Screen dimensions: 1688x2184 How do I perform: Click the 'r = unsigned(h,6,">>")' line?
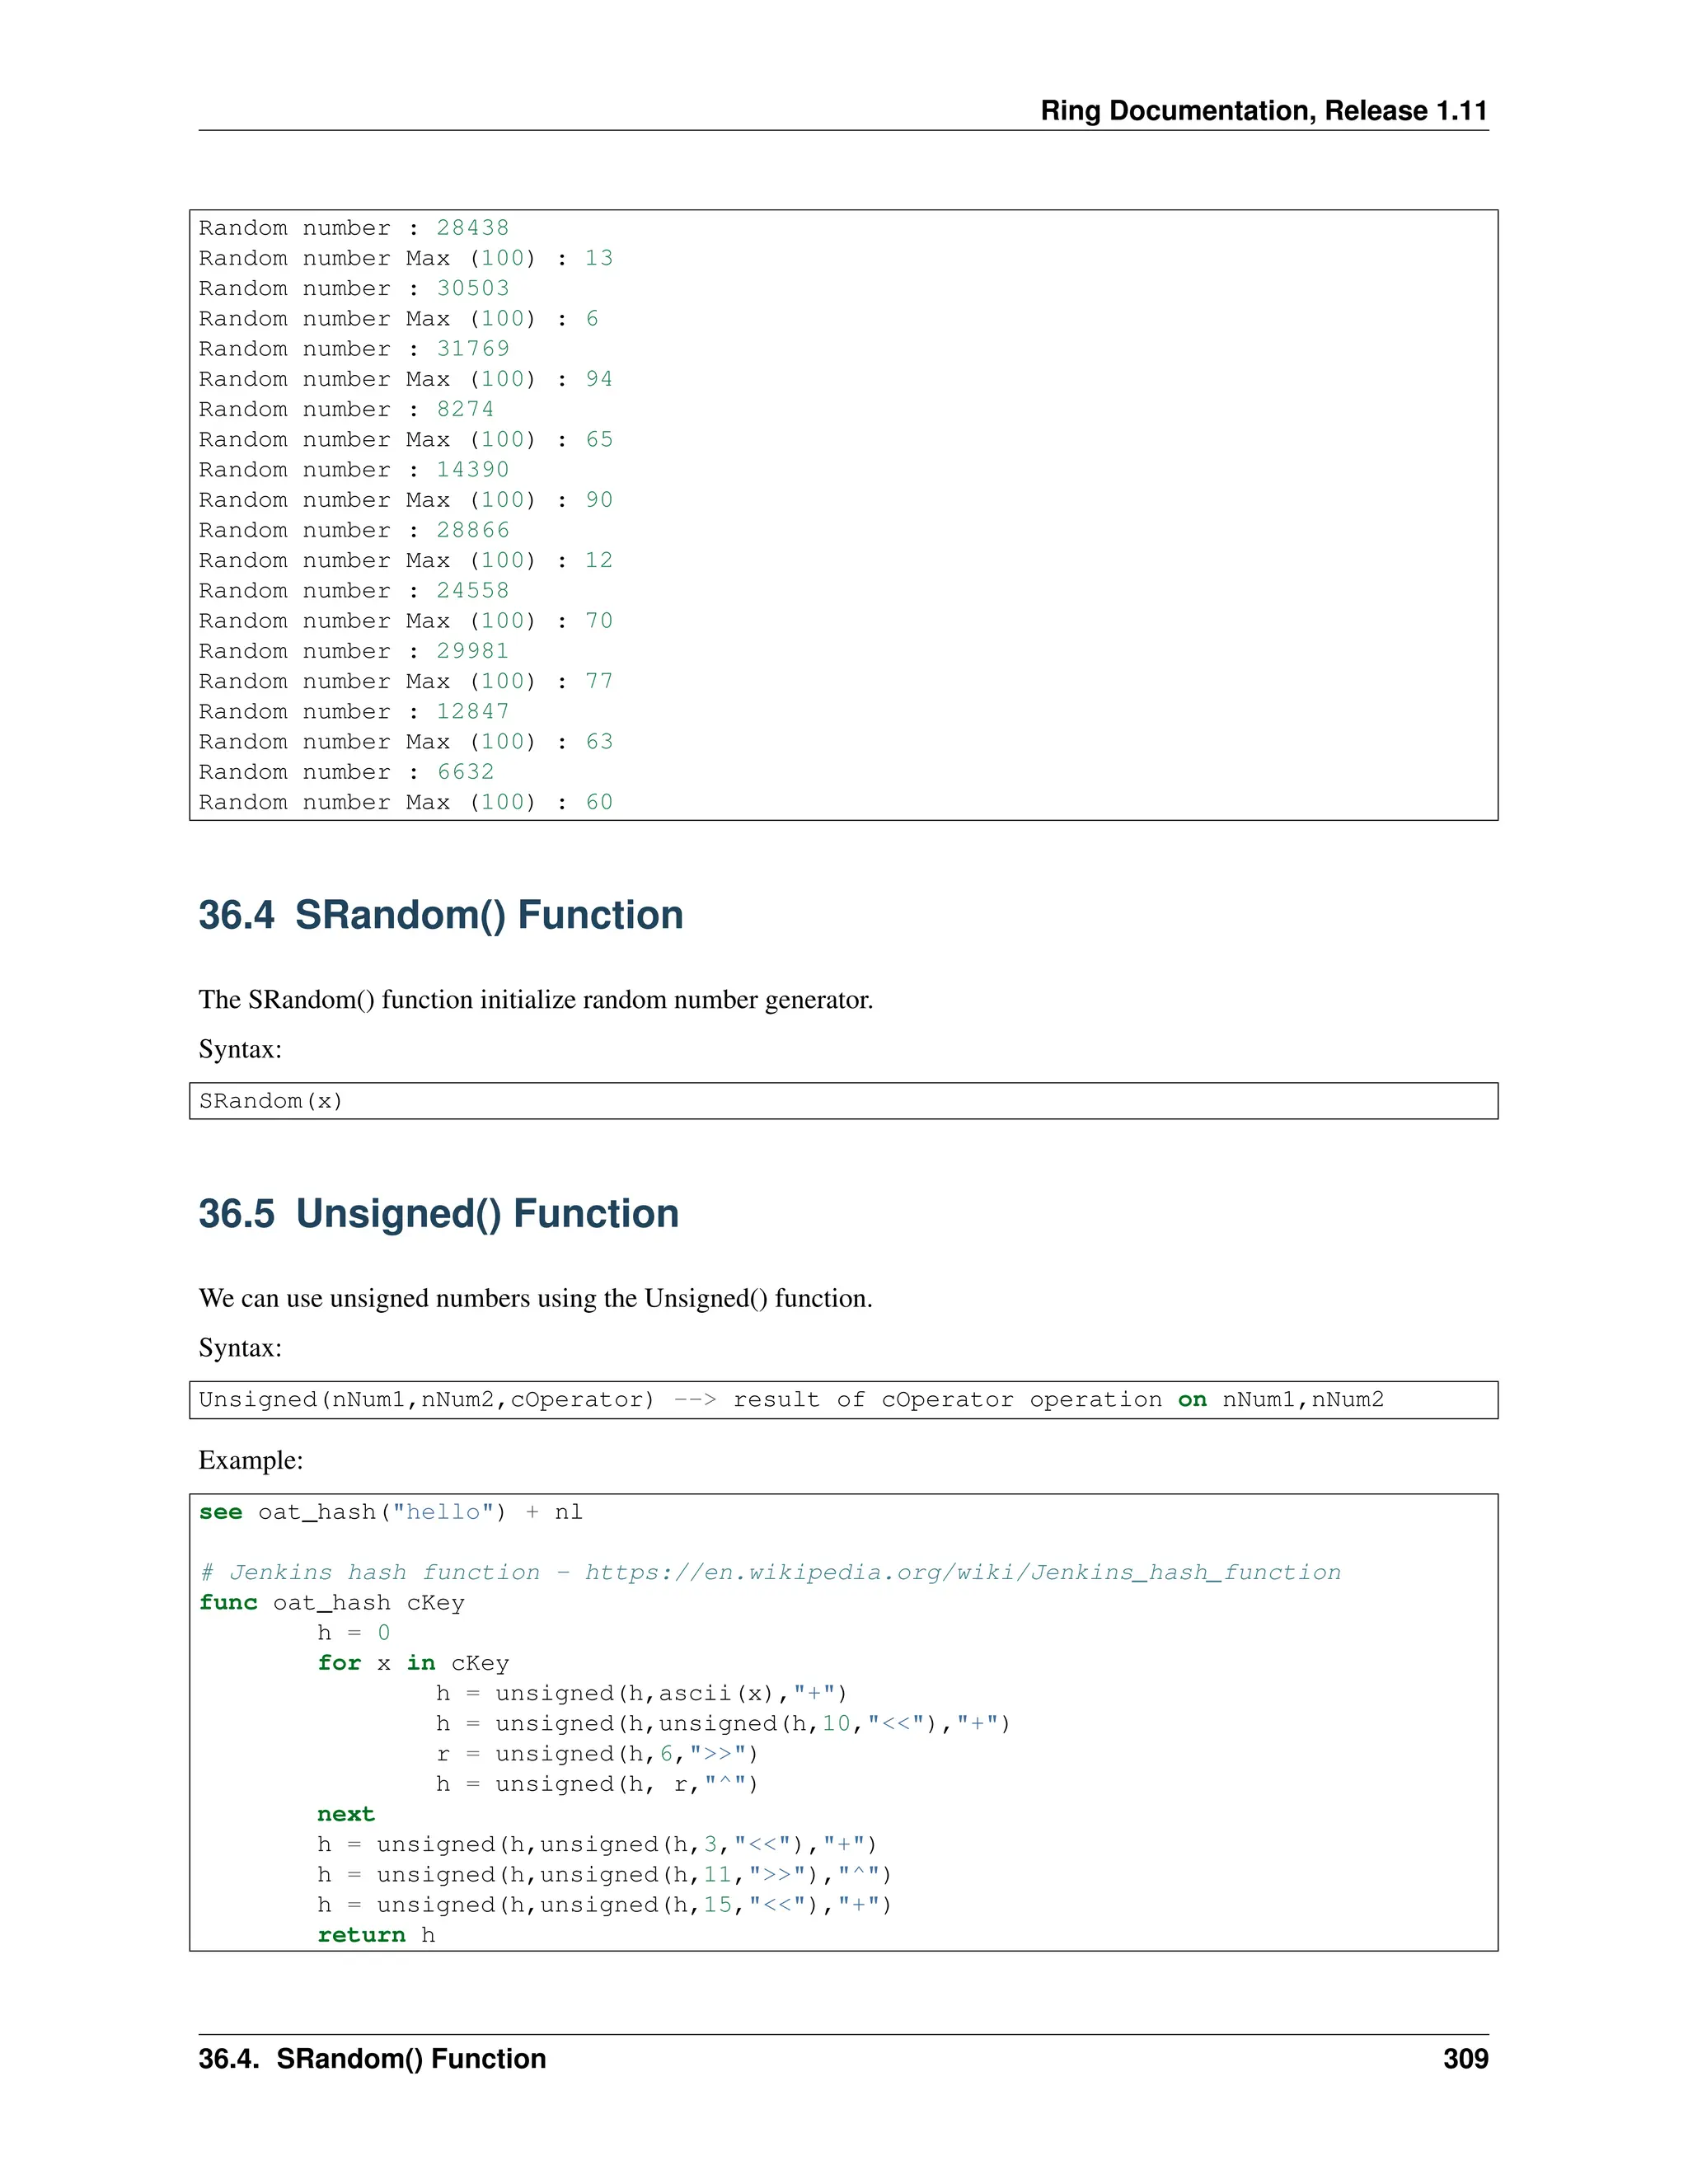(x=597, y=1753)
